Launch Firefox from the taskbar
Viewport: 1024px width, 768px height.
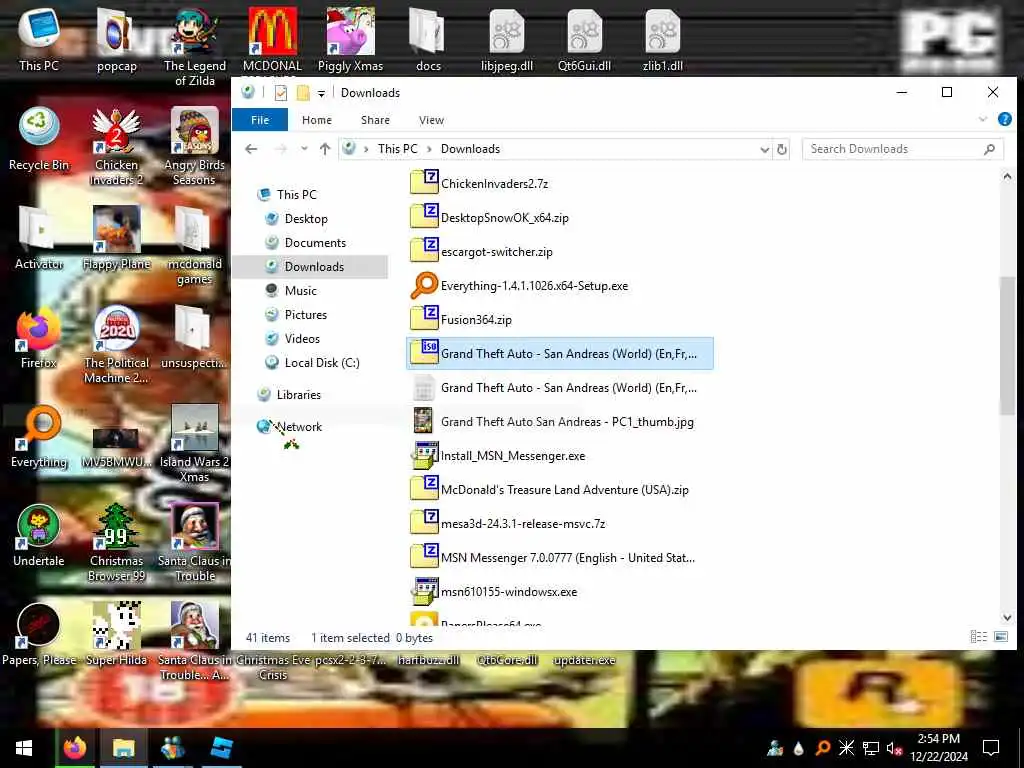coord(75,748)
